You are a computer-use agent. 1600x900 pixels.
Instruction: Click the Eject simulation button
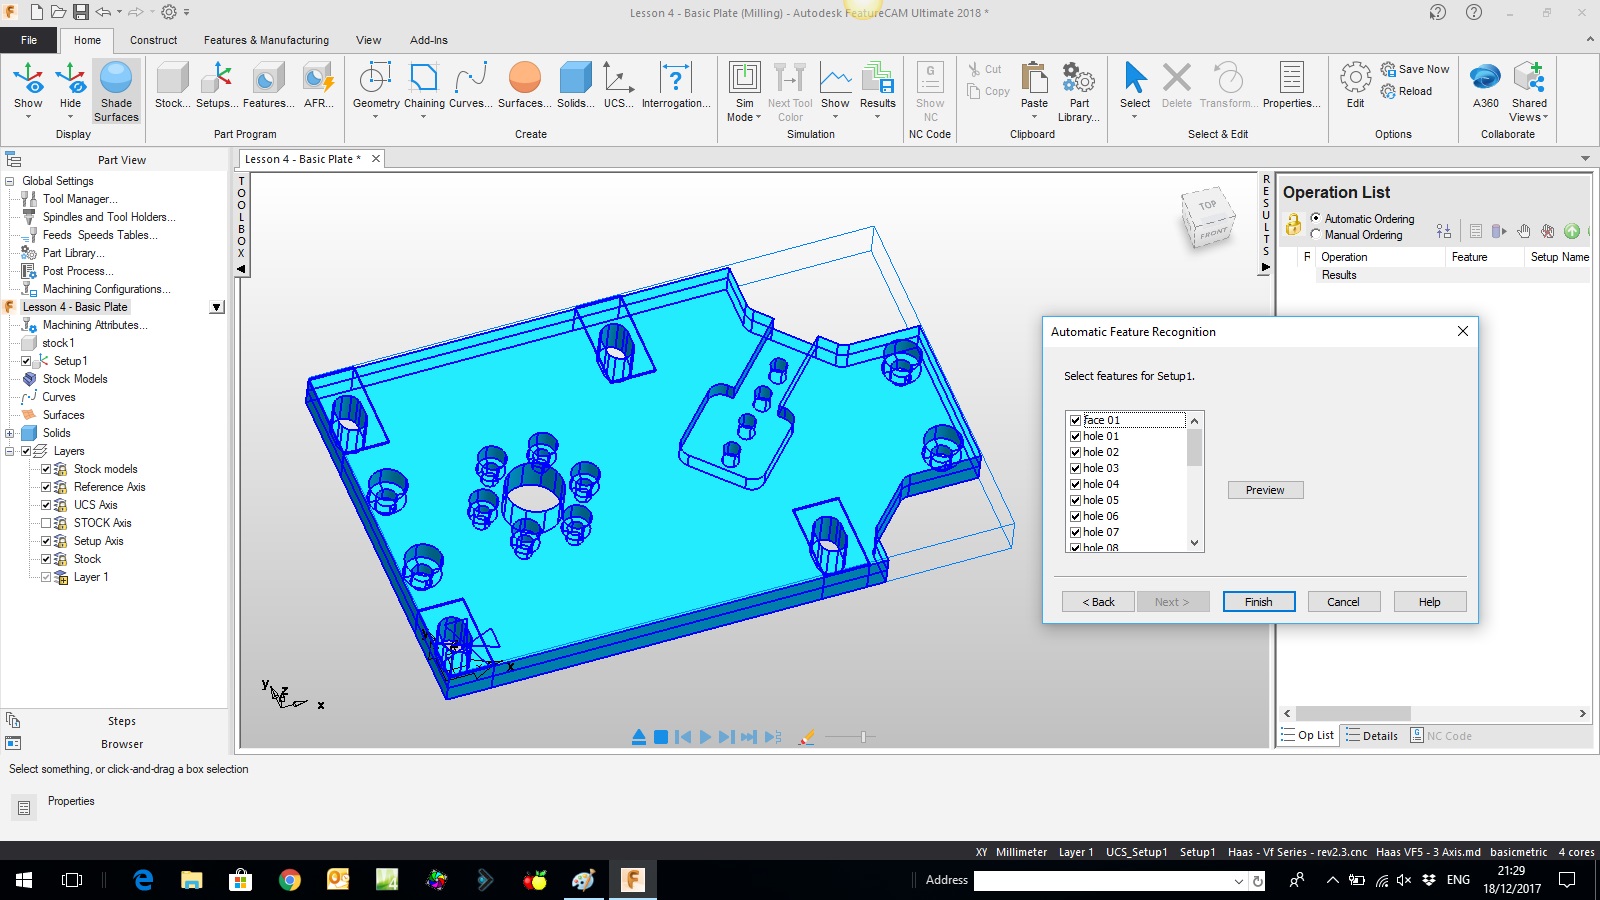638,737
